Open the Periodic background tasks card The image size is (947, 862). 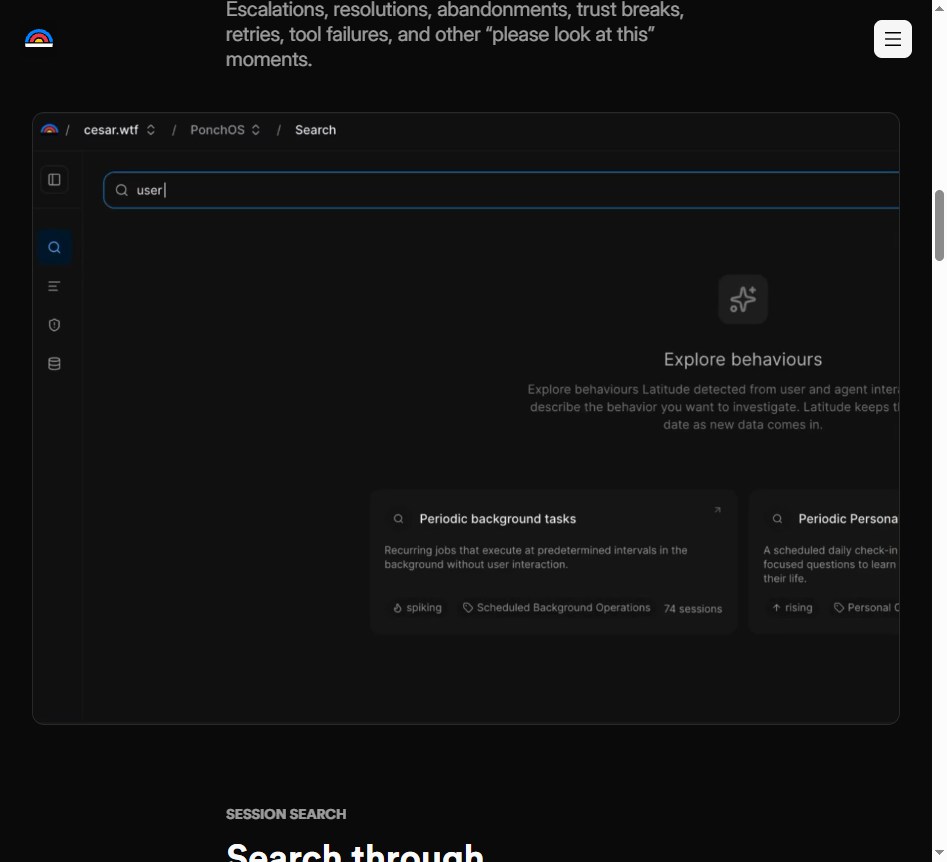tap(553, 561)
